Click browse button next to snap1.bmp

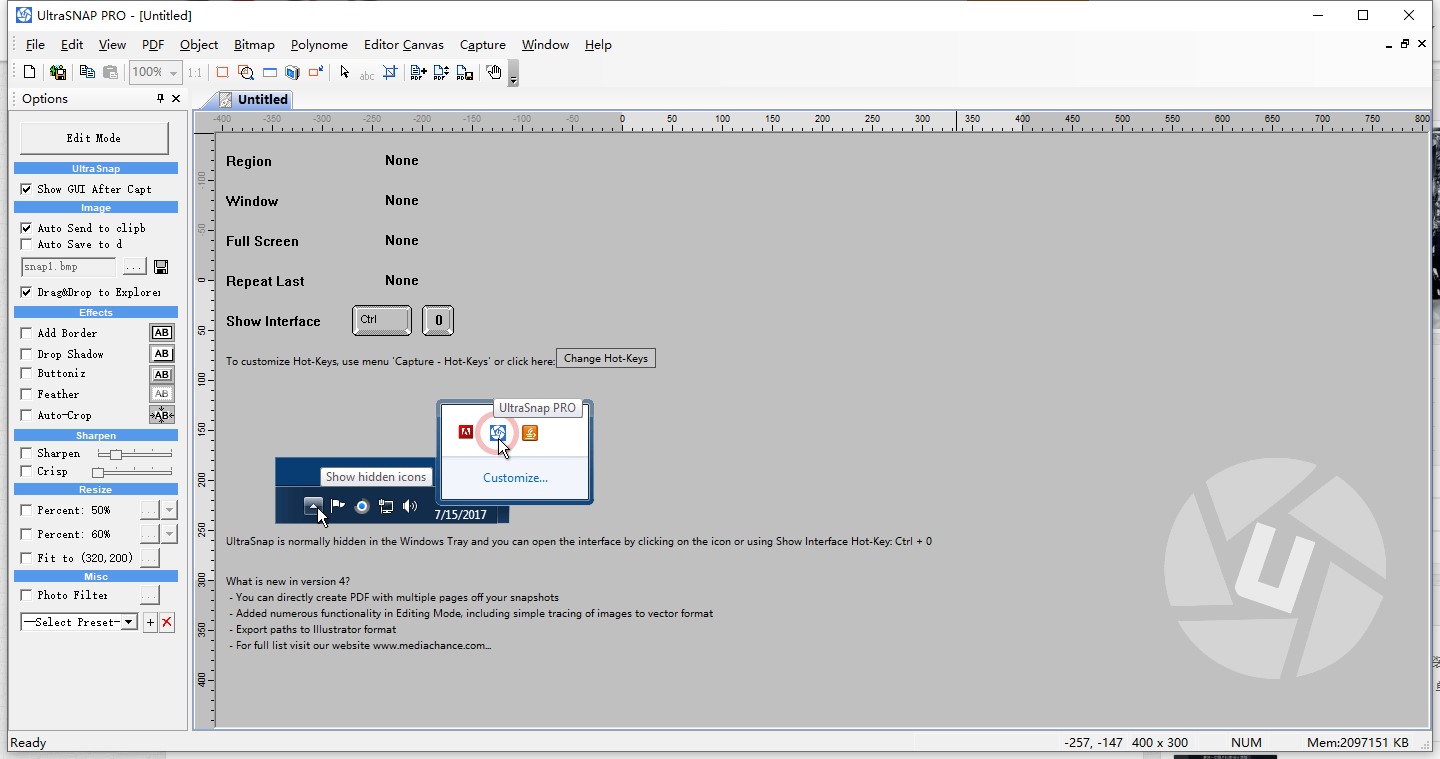pos(134,267)
